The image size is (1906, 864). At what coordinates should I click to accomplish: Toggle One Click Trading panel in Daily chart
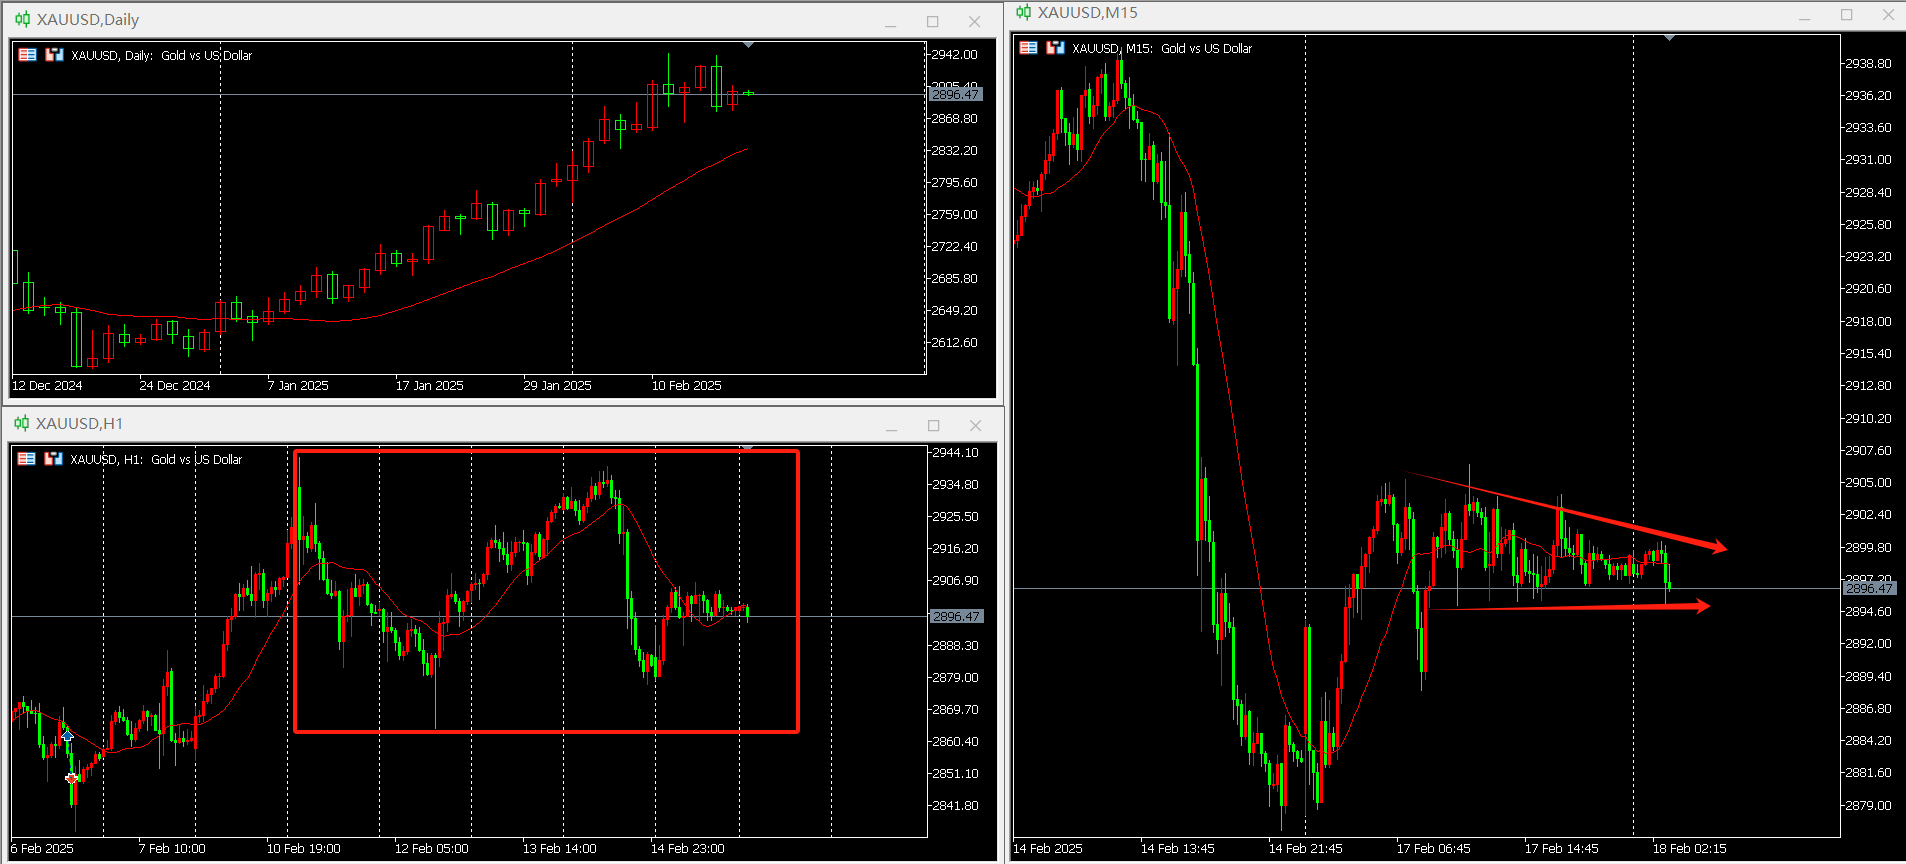55,55
